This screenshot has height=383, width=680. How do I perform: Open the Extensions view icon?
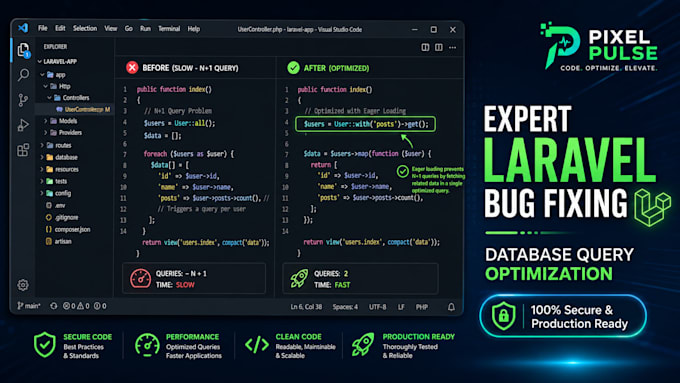click(23, 150)
